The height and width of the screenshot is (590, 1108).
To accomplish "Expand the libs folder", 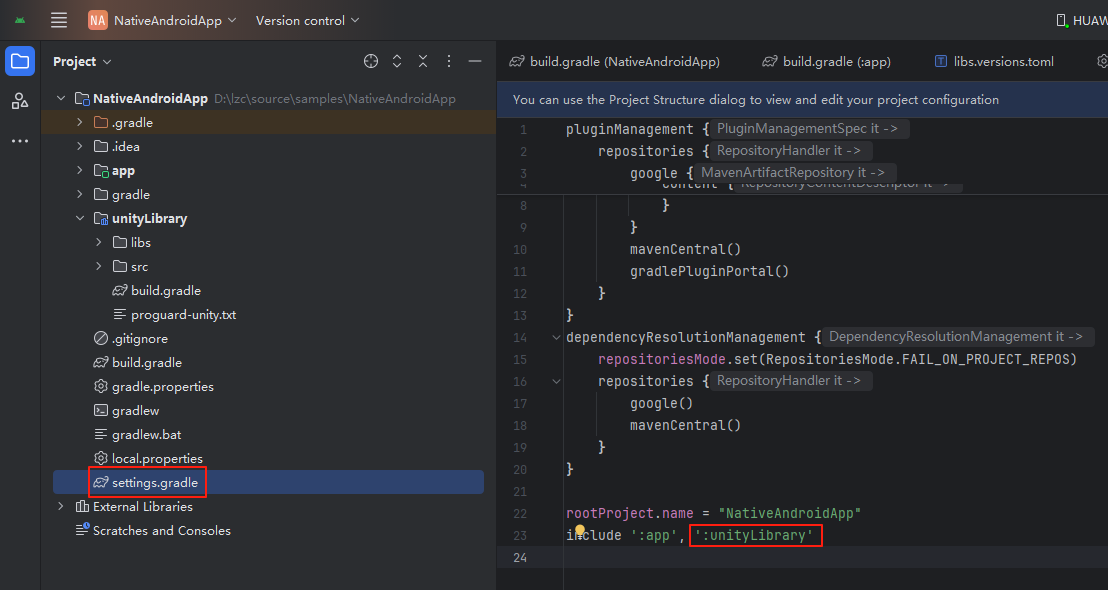I will click(x=99, y=242).
